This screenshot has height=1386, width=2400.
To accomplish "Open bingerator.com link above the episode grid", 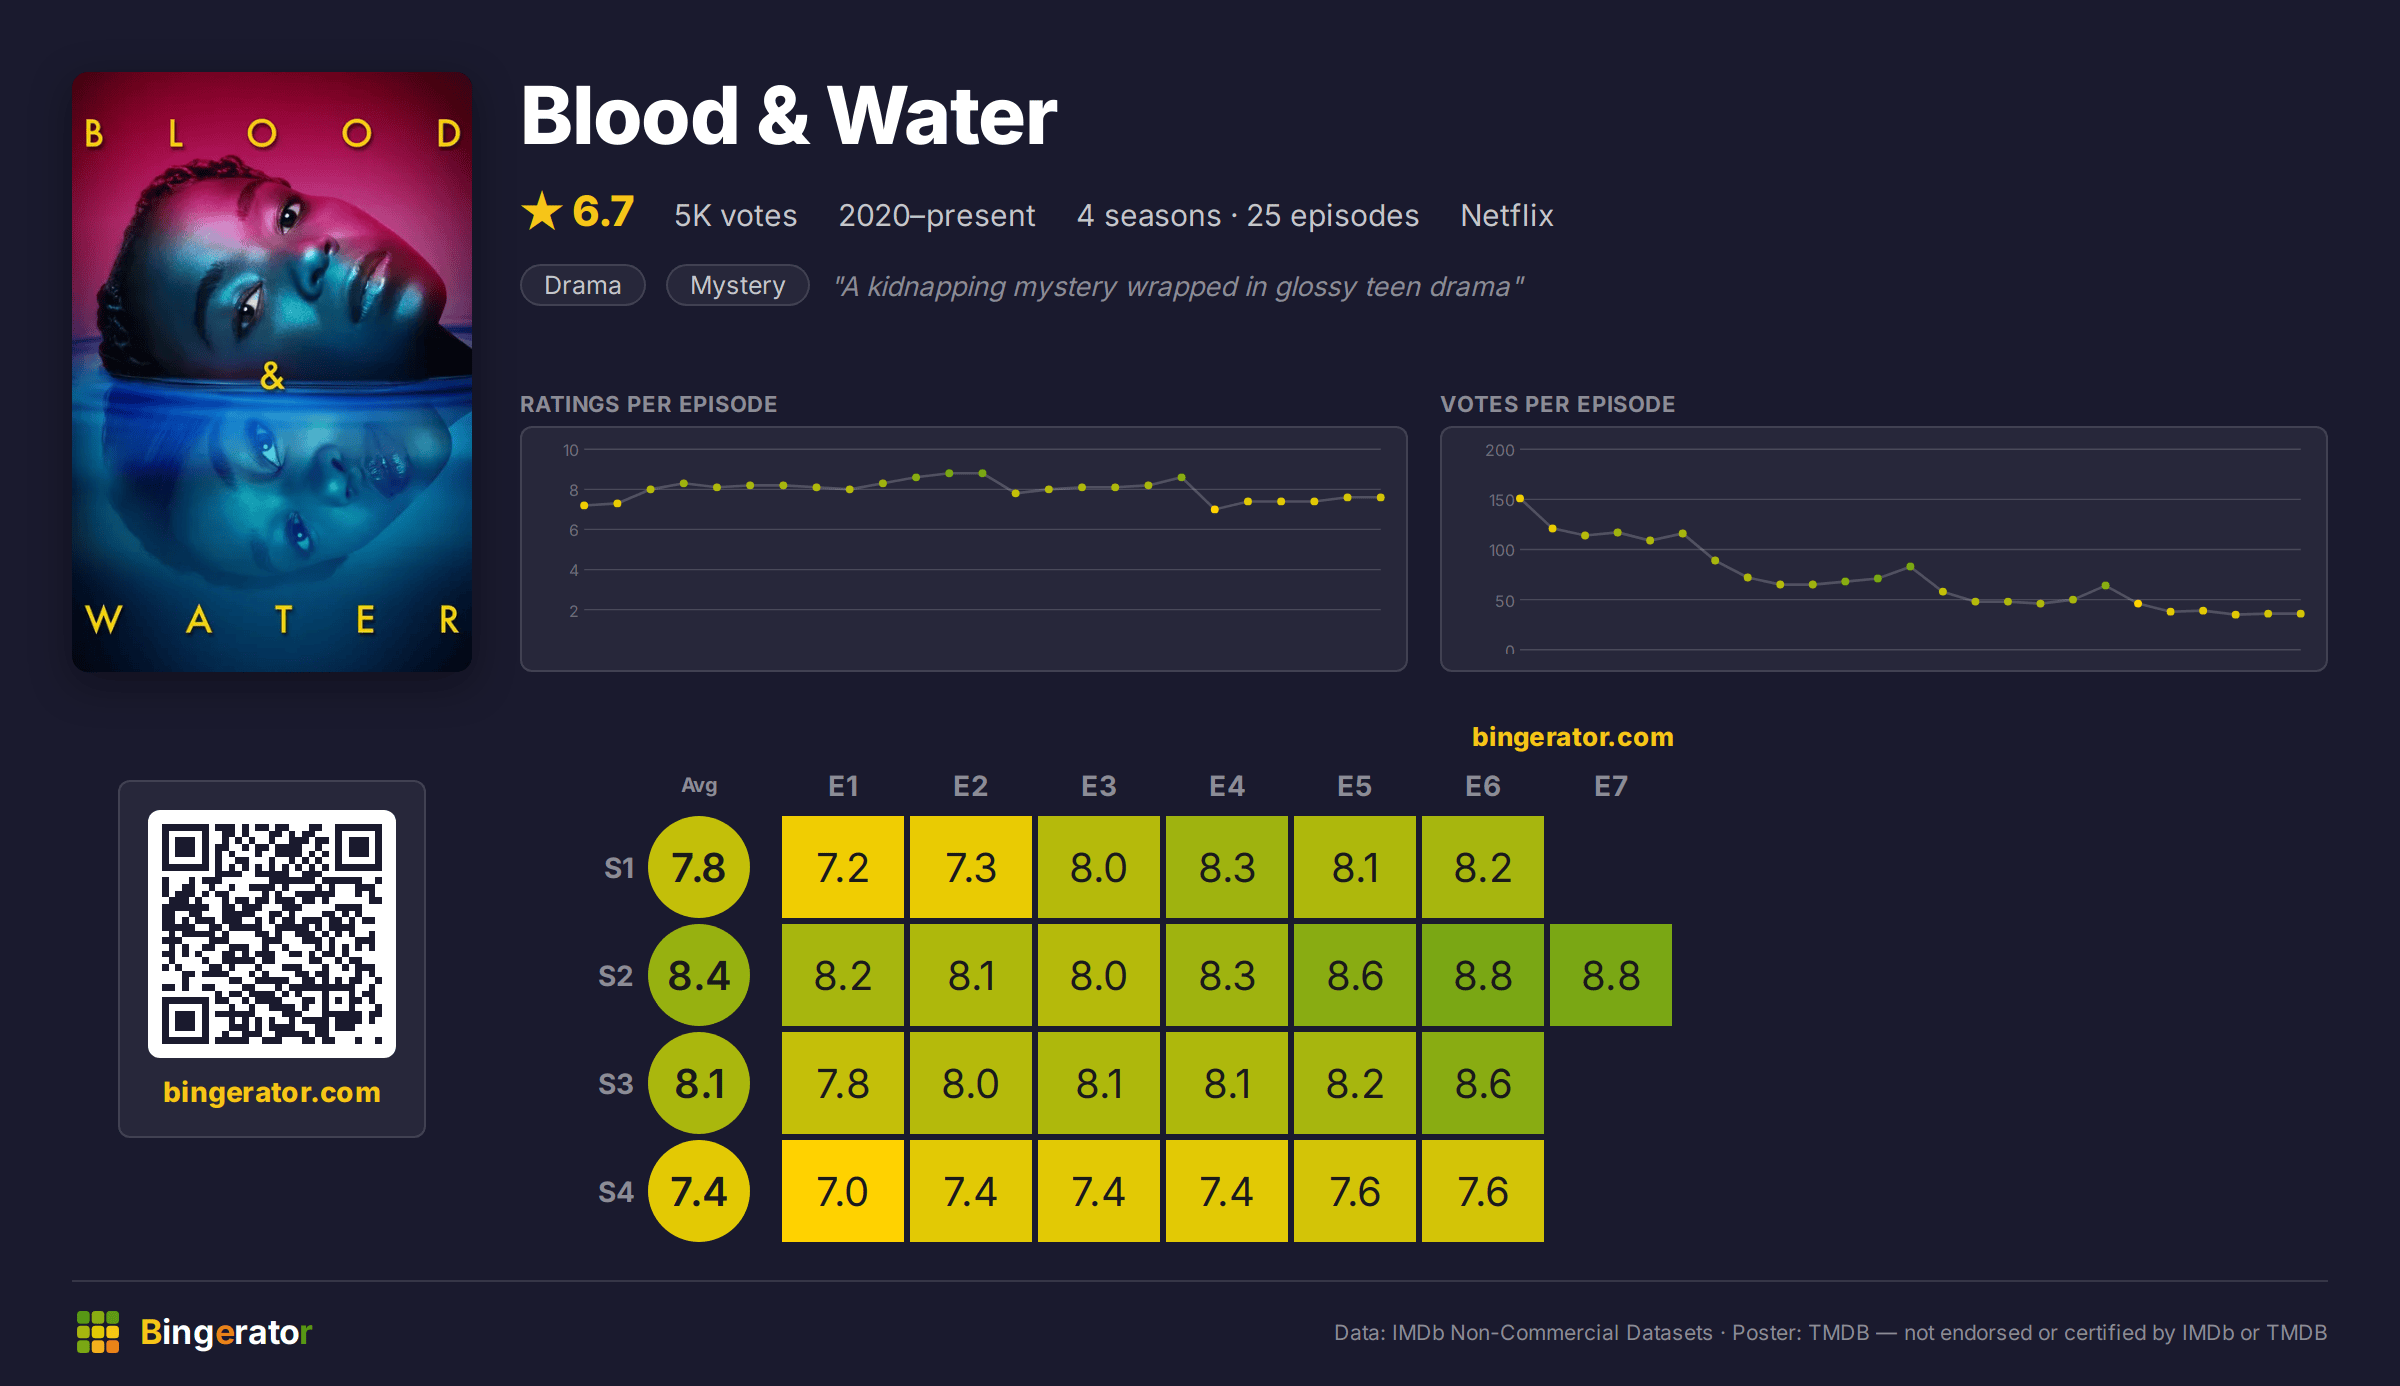I will (x=1573, y=737).
